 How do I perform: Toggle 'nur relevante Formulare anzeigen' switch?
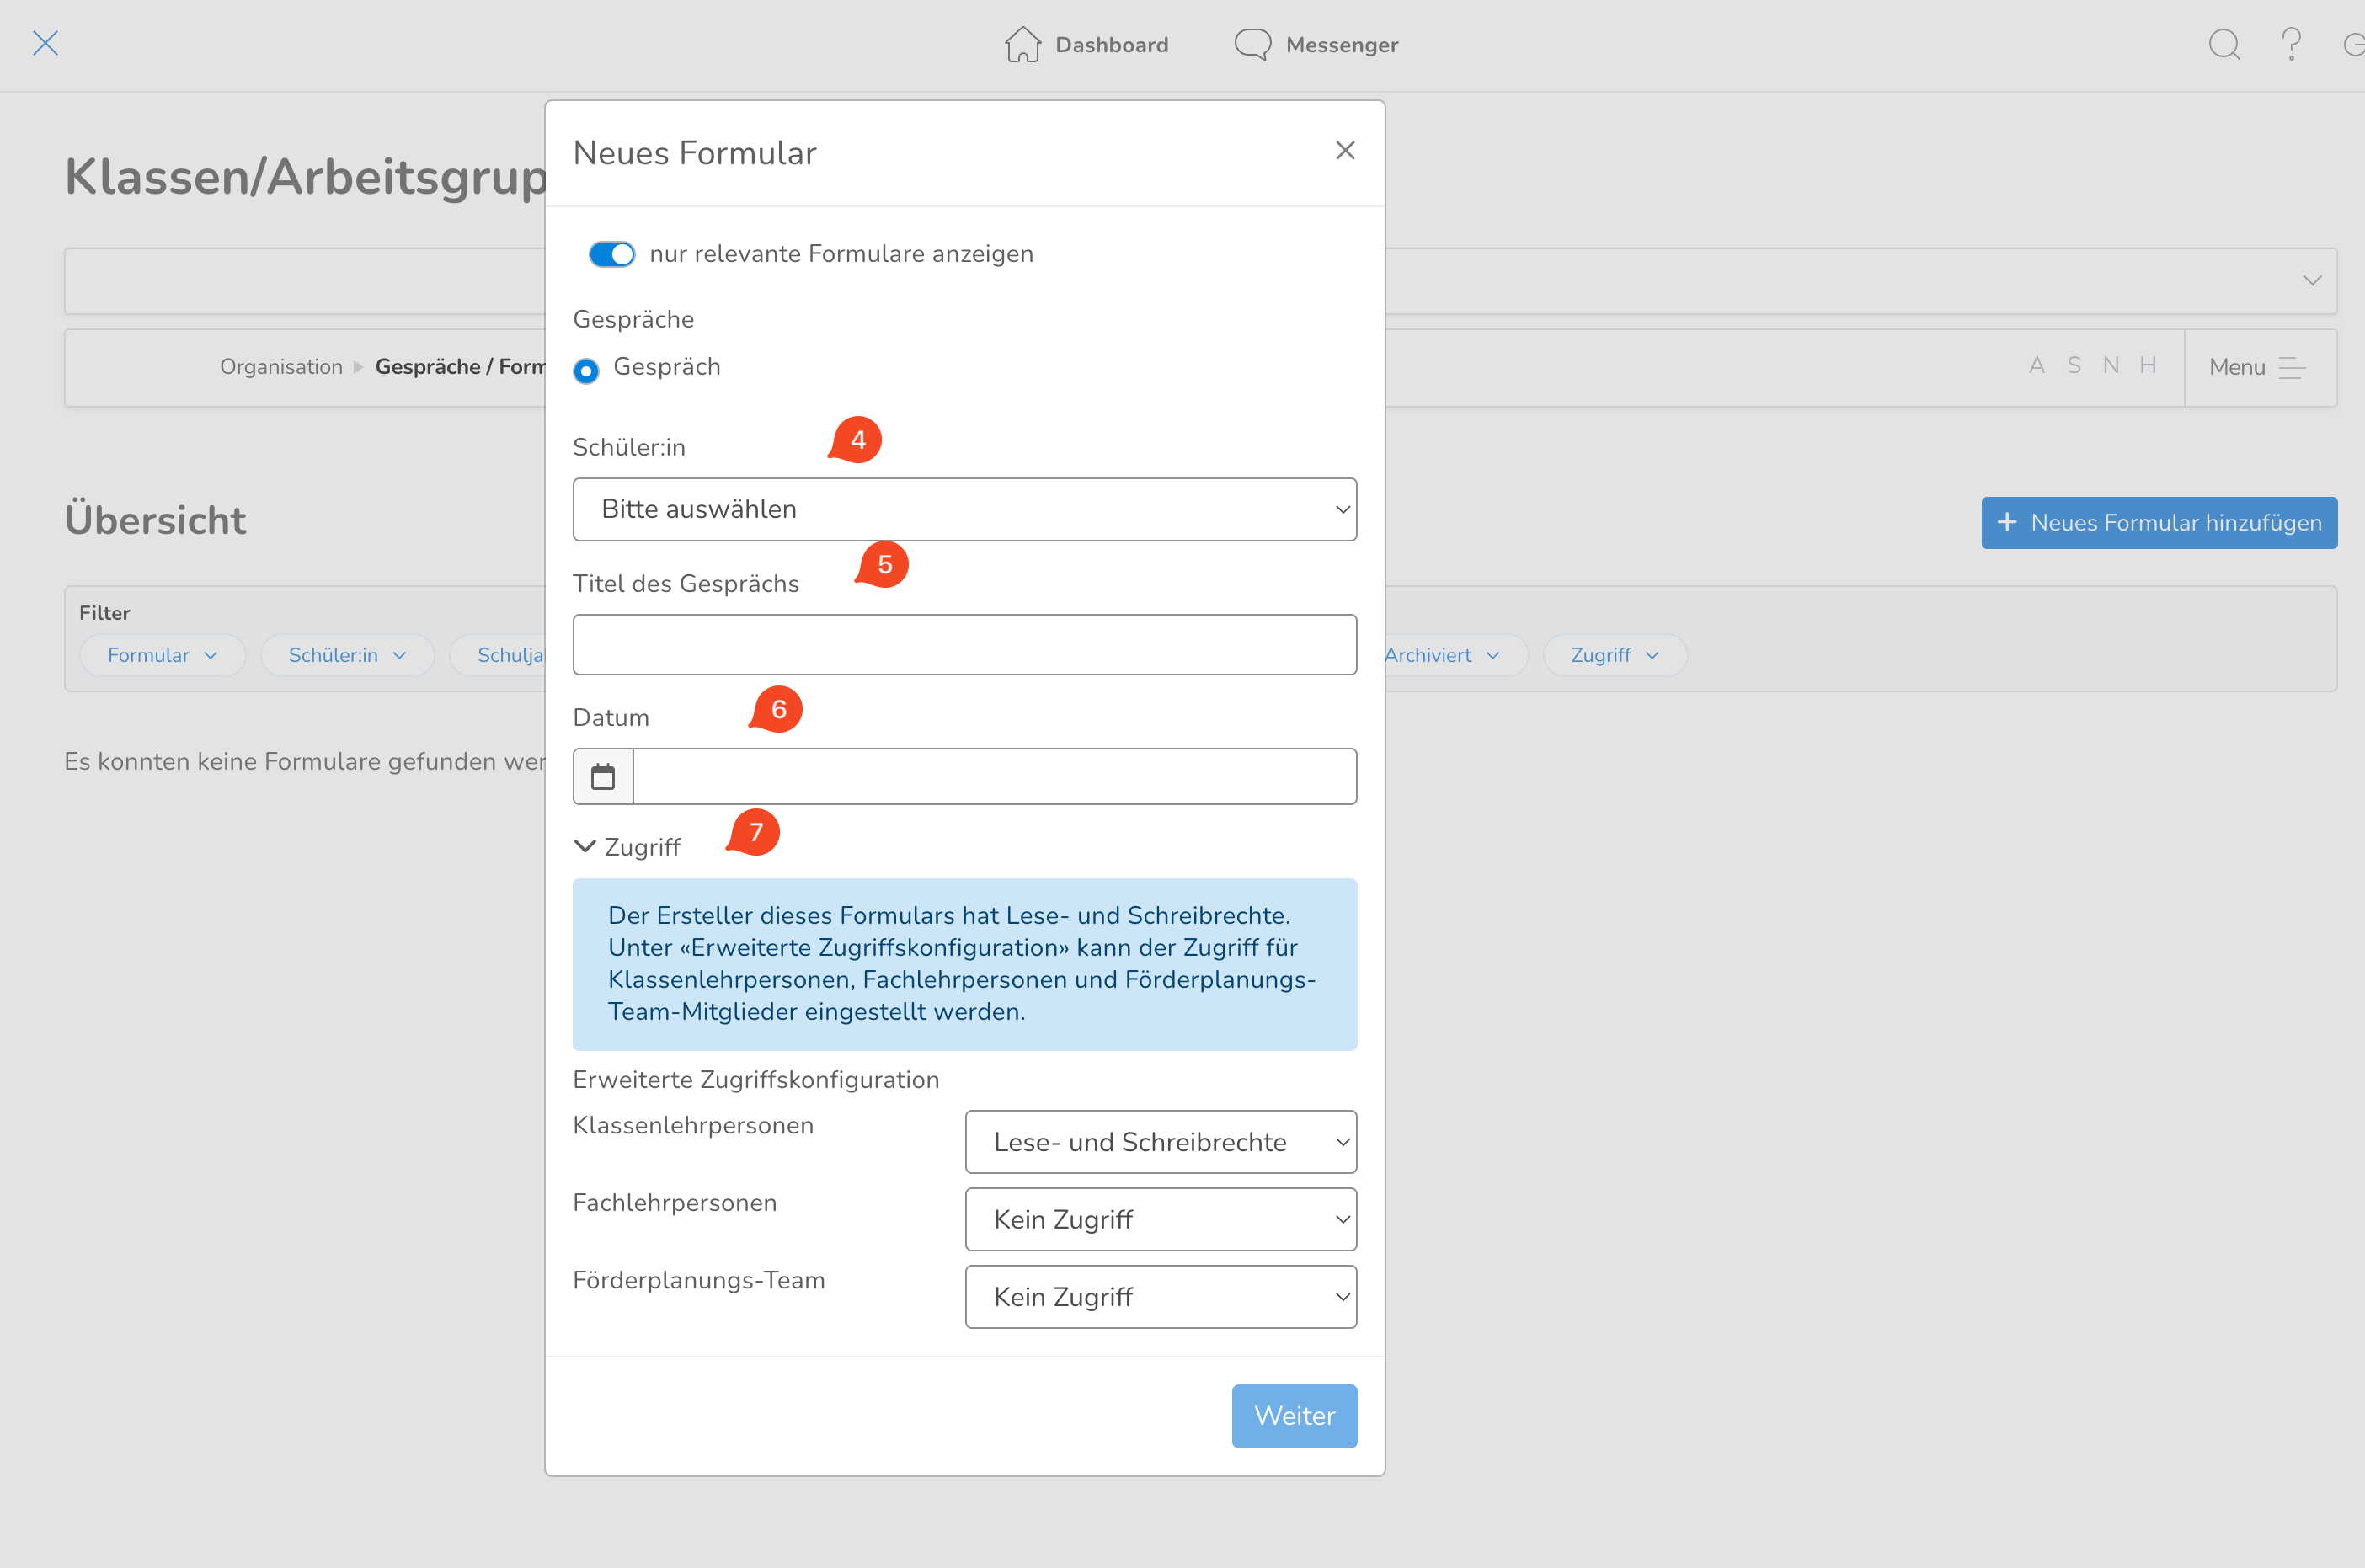[x=612, y=254]
